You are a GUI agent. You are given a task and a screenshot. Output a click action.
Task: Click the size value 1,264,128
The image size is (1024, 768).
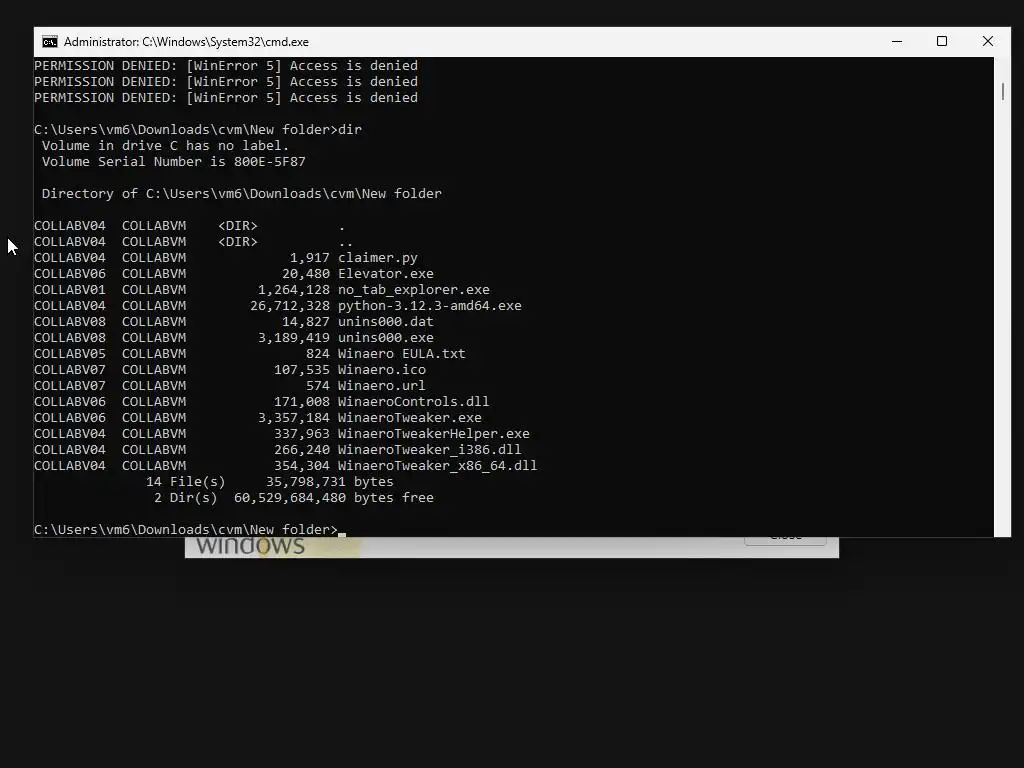pos(294,289)
